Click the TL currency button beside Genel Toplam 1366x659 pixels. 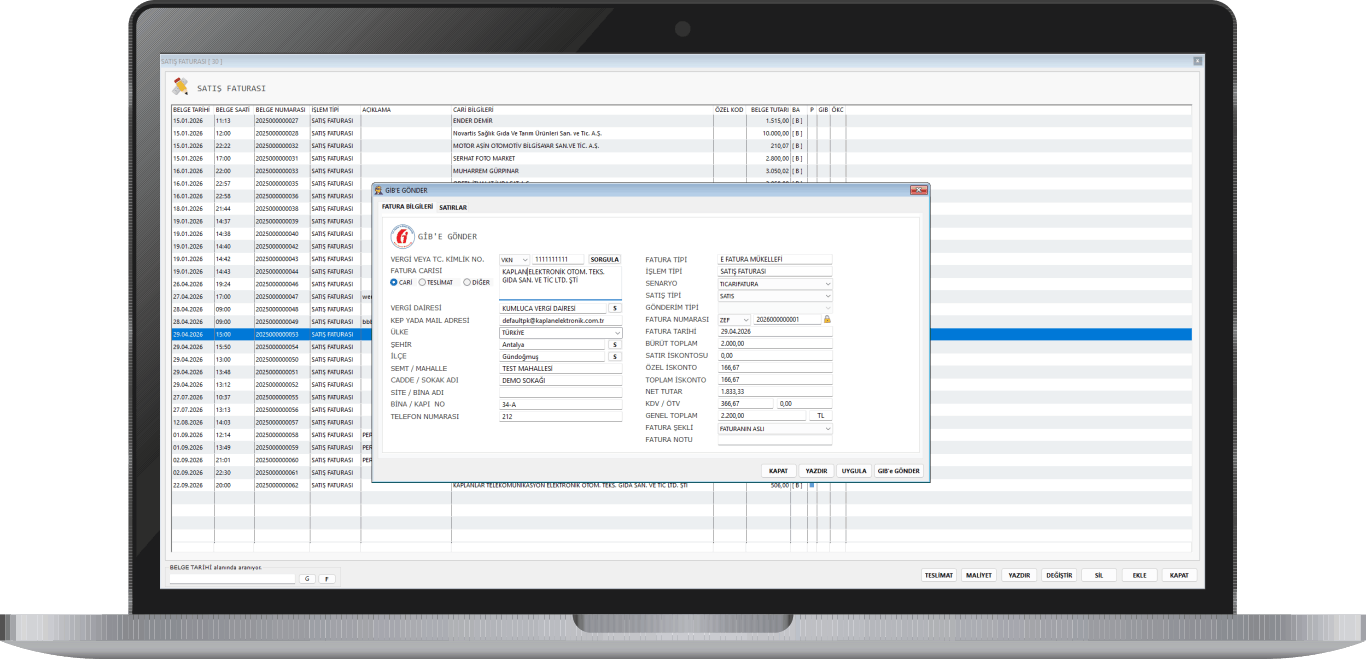821,415
